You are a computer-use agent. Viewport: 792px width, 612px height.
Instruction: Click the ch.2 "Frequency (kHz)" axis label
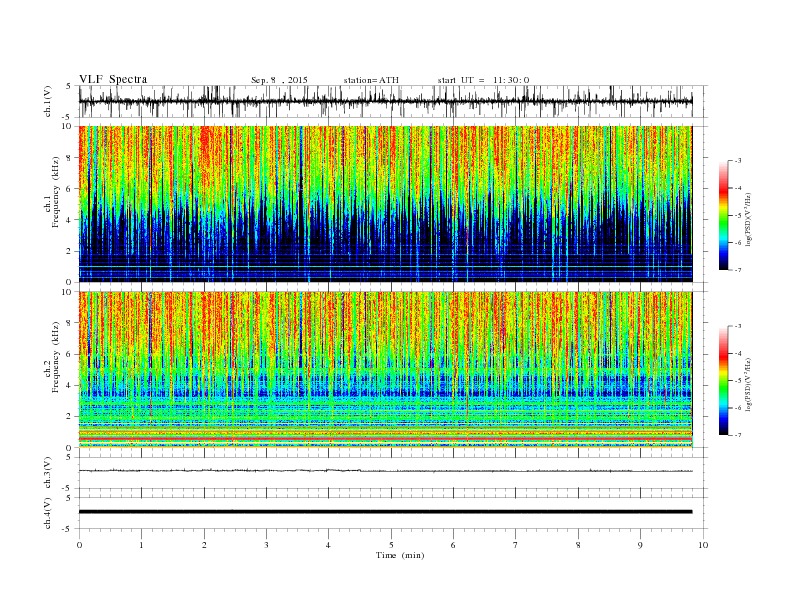point(56,356)
